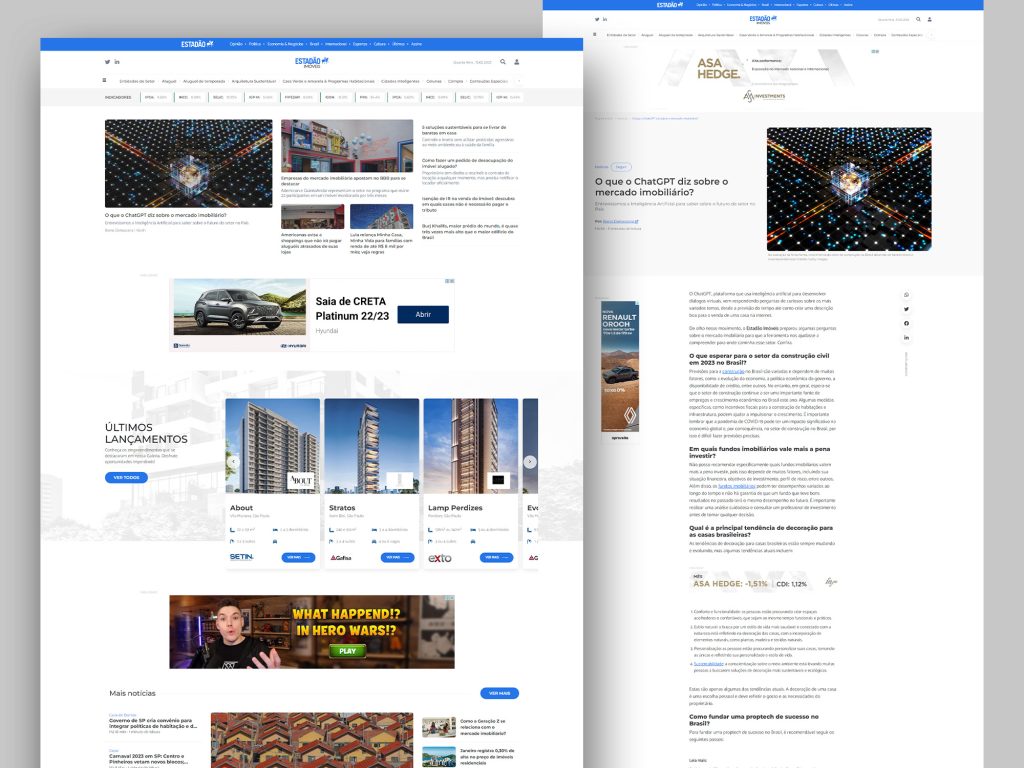Screen dimensions: 1024x768
Task: Click the colorful store thumbnail on the homepage
Action: pos(347,146)
